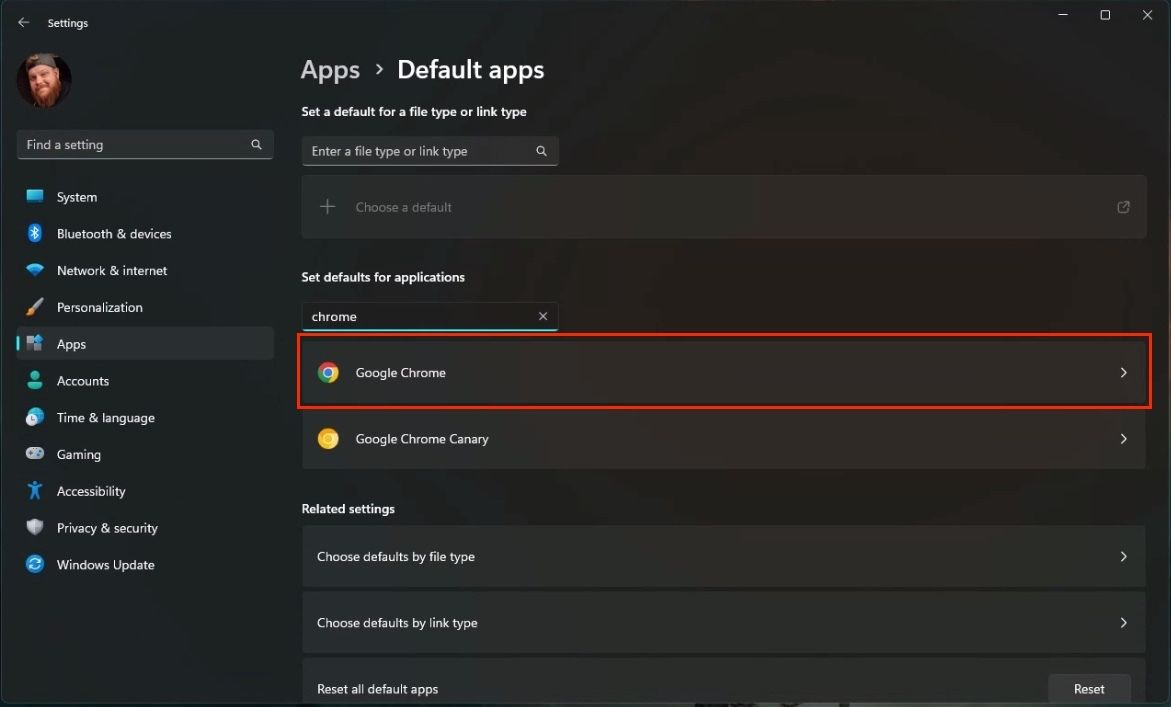
Task: Click the Choose a default row
Action: [x=724, y=207]
